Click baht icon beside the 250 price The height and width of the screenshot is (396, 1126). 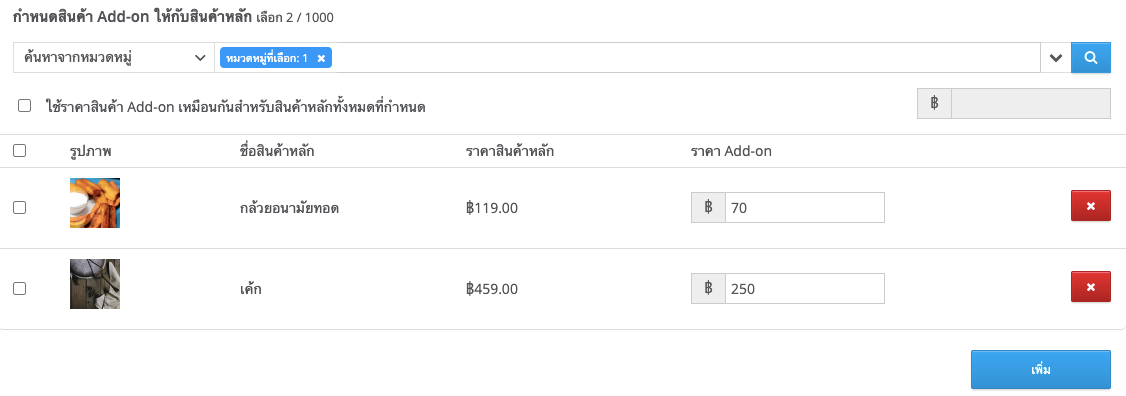pyautogui.click(x=708, y=288)
